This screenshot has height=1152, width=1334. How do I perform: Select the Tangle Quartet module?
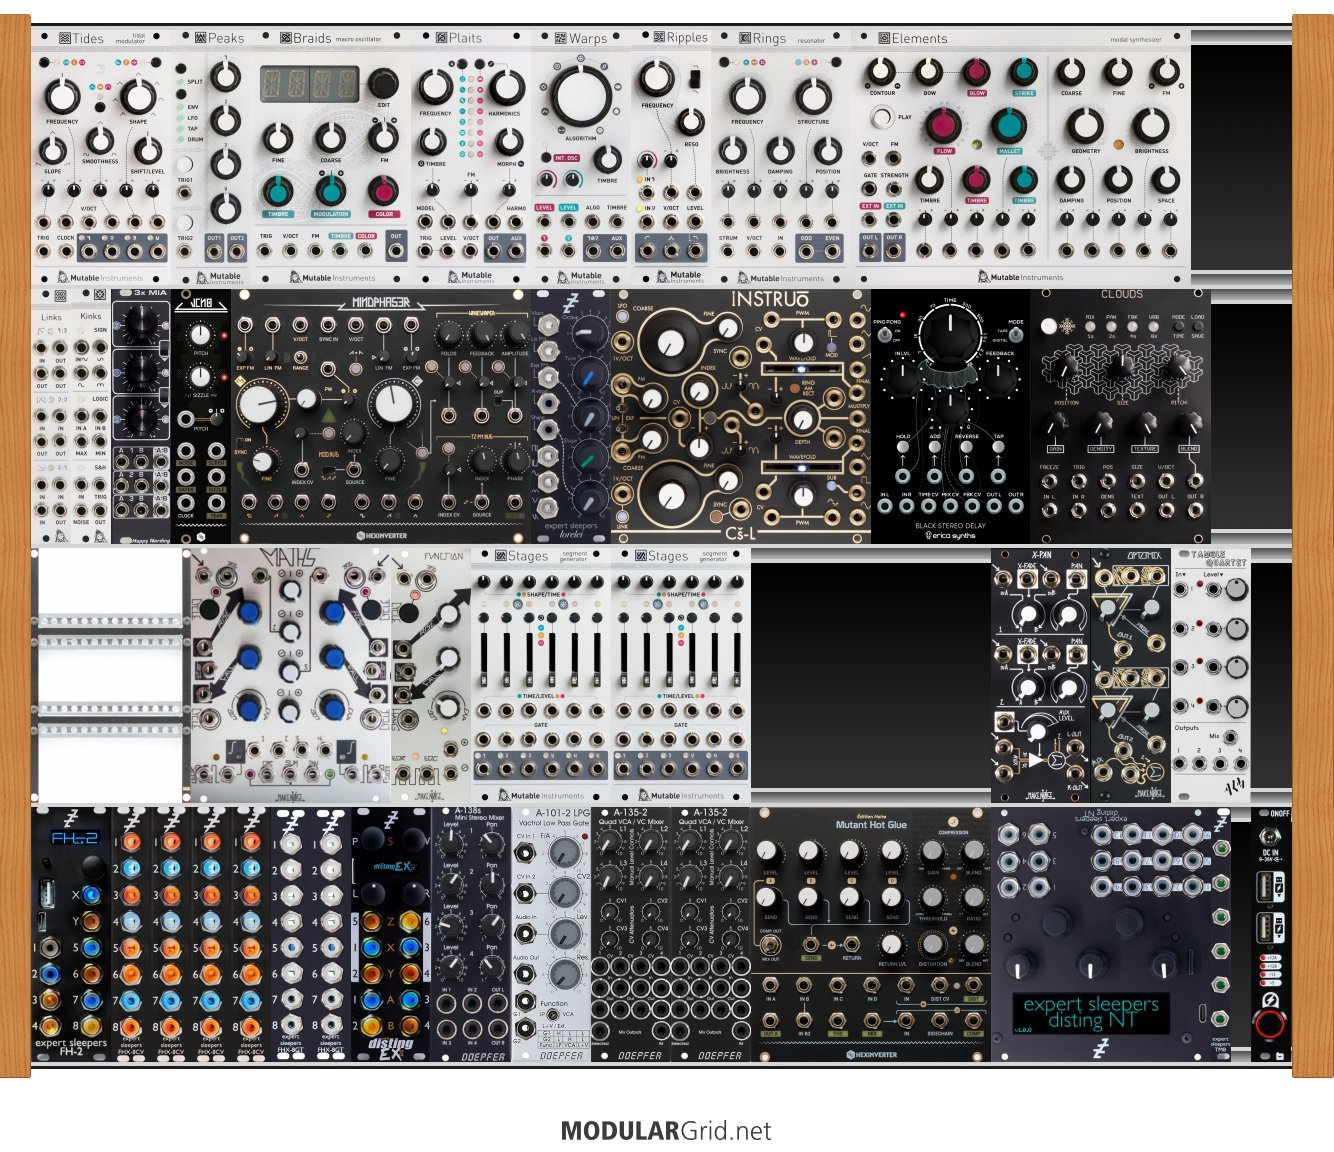coord(1211,674)
